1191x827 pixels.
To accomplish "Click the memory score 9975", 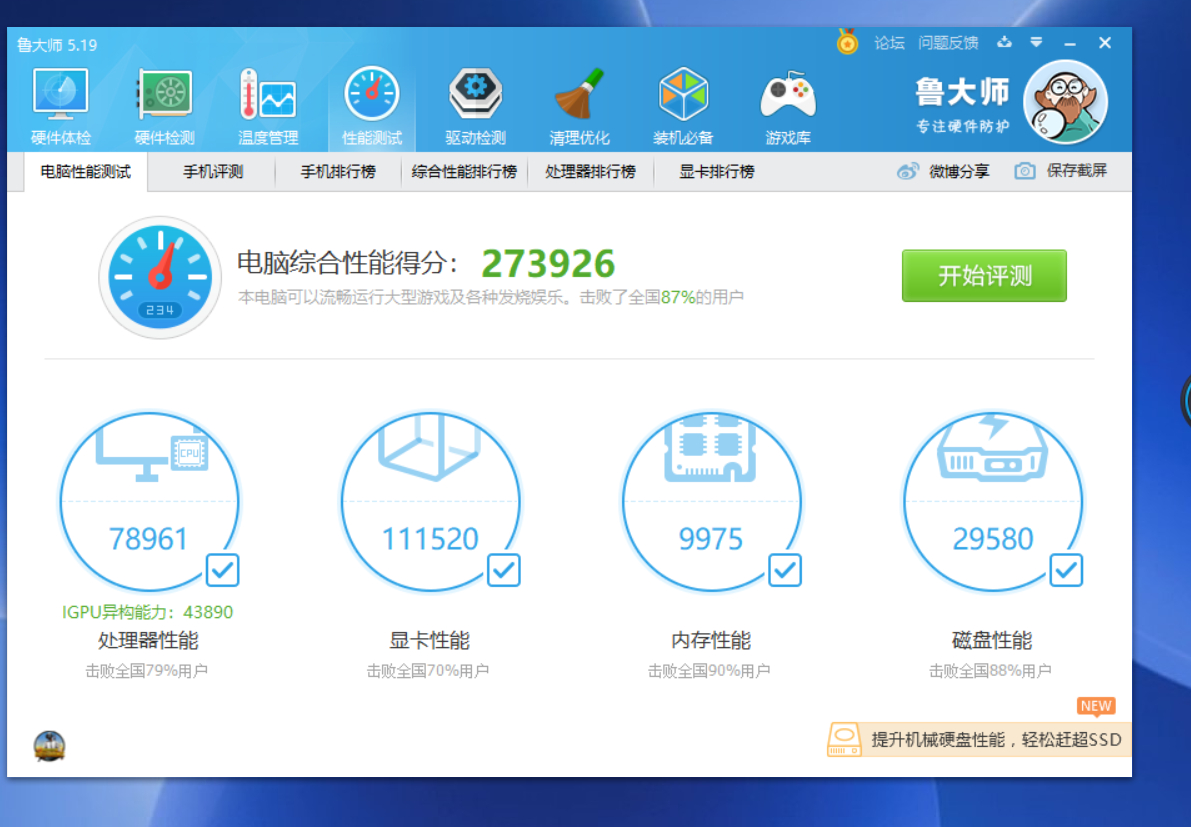I will tap(710, 538).
